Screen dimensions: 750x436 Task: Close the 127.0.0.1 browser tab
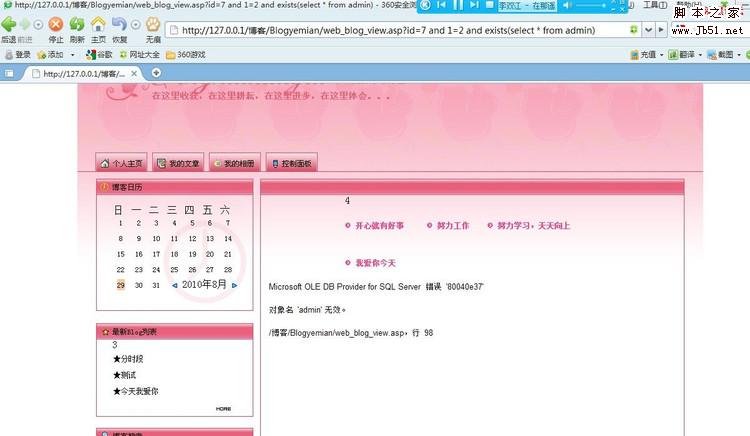[134, 74]
